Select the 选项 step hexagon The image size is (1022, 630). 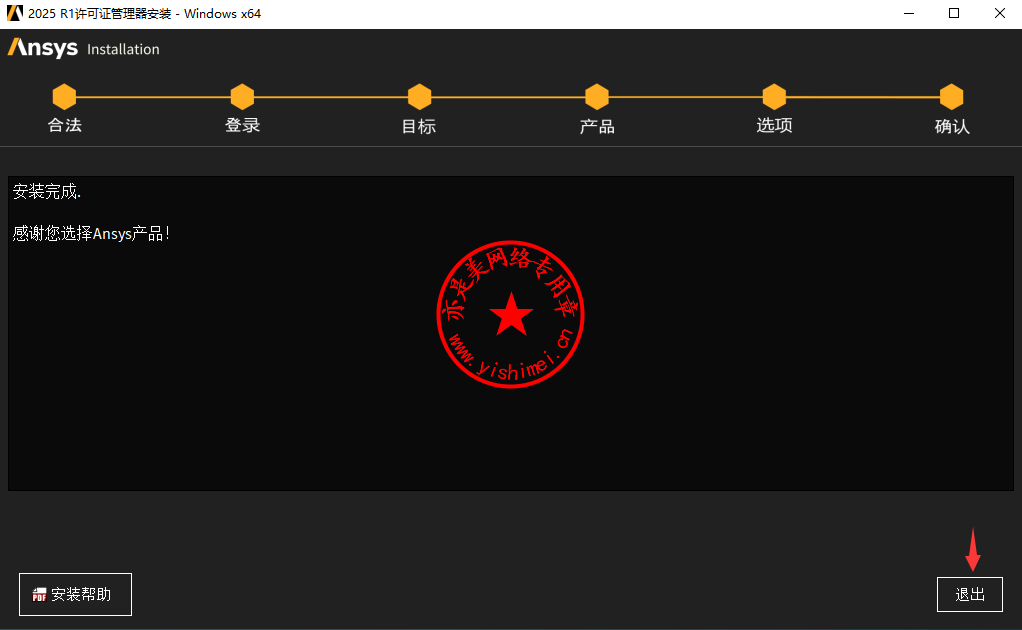tap(774, 97)
